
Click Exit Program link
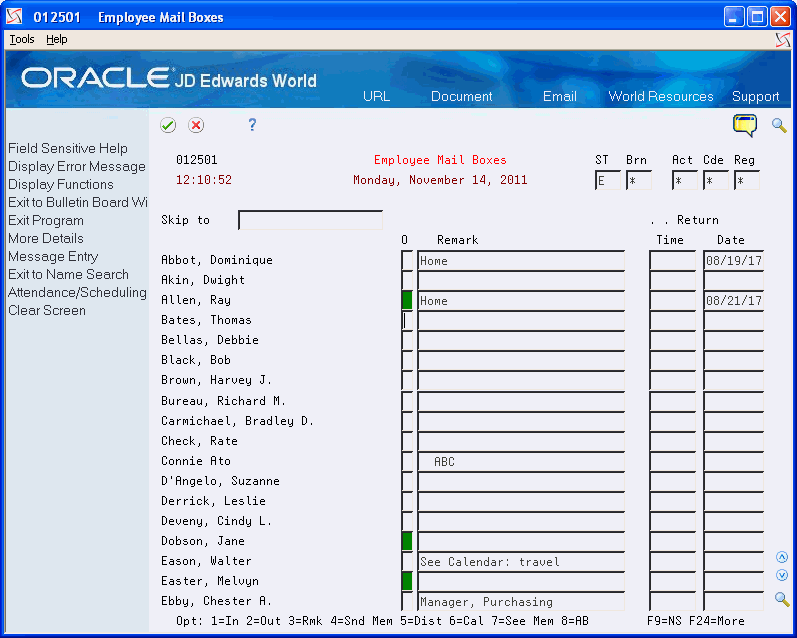click(46, 220)
